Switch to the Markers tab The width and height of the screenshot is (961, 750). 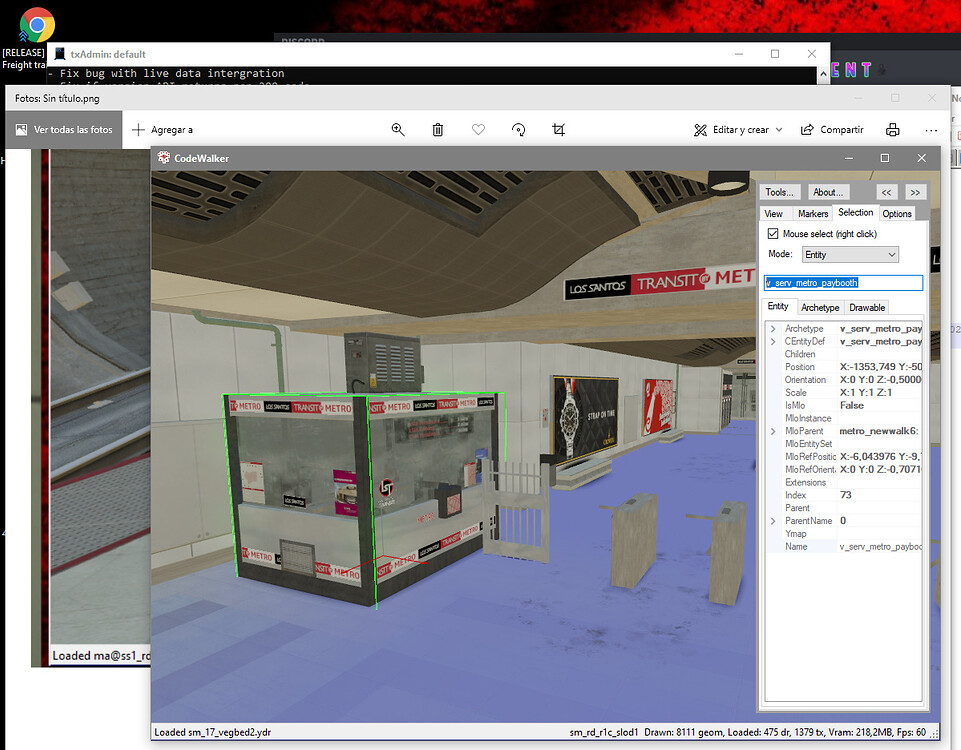coord(812,213)
